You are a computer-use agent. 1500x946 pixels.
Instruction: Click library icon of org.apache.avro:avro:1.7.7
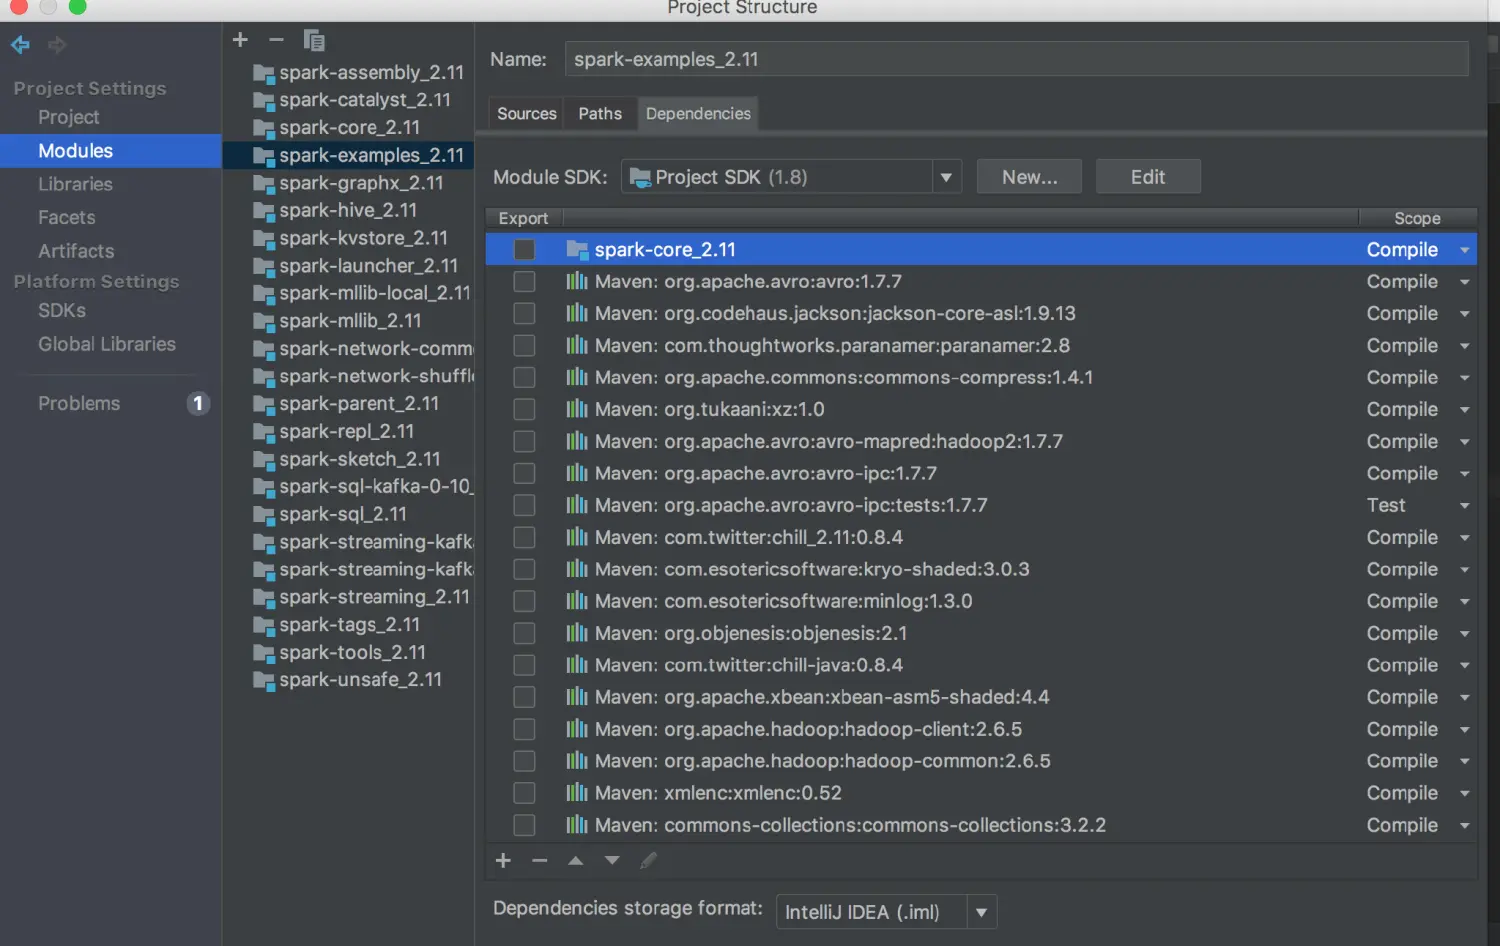coord(577,281)
